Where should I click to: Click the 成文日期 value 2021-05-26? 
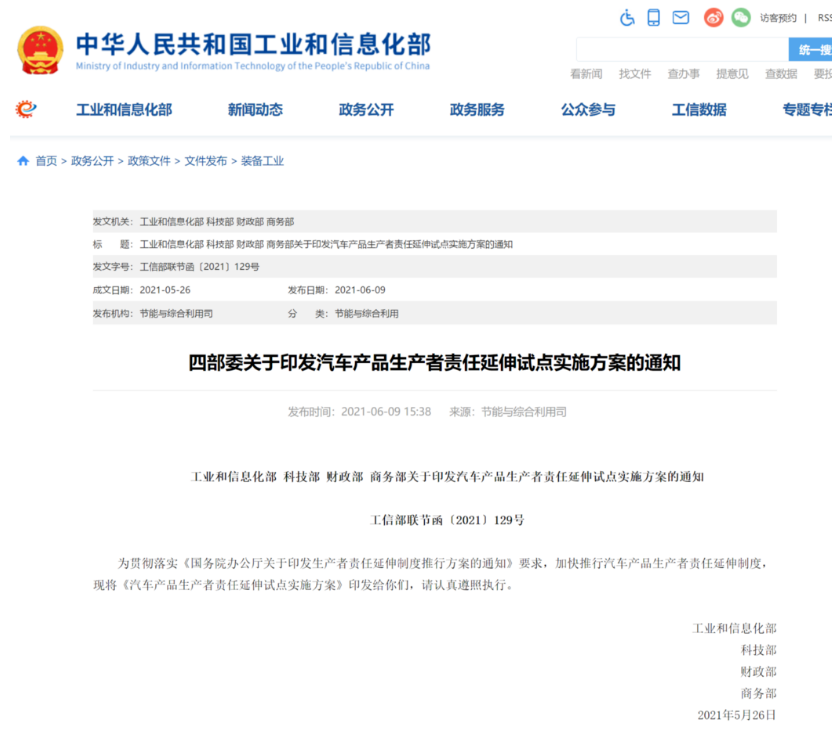tap(165, 290)
